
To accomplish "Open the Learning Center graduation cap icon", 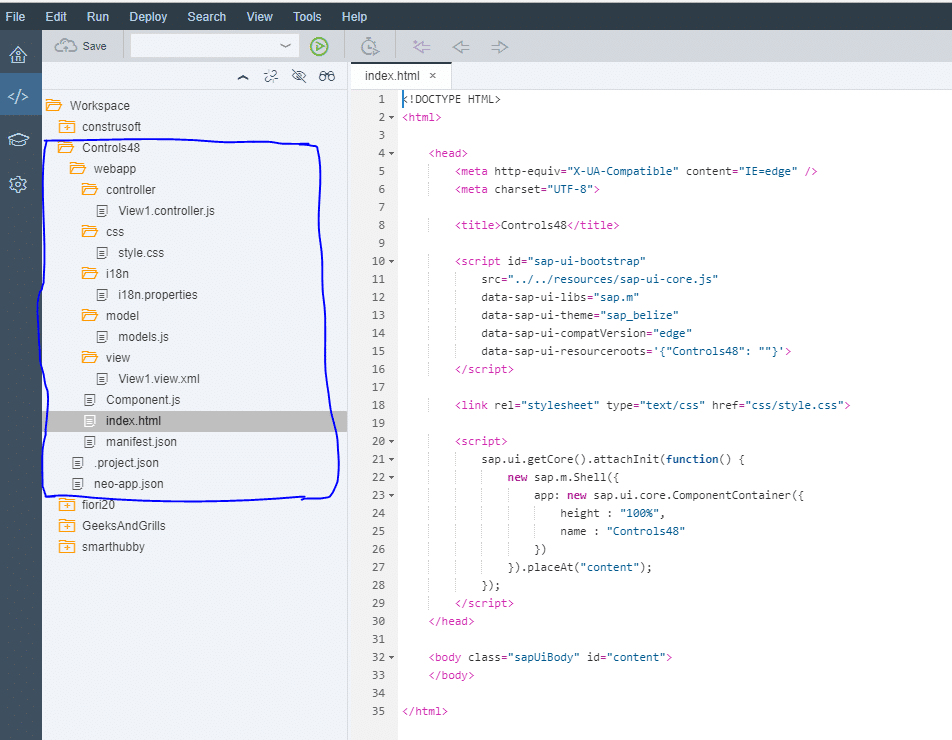I will click(x=18, y=140).
